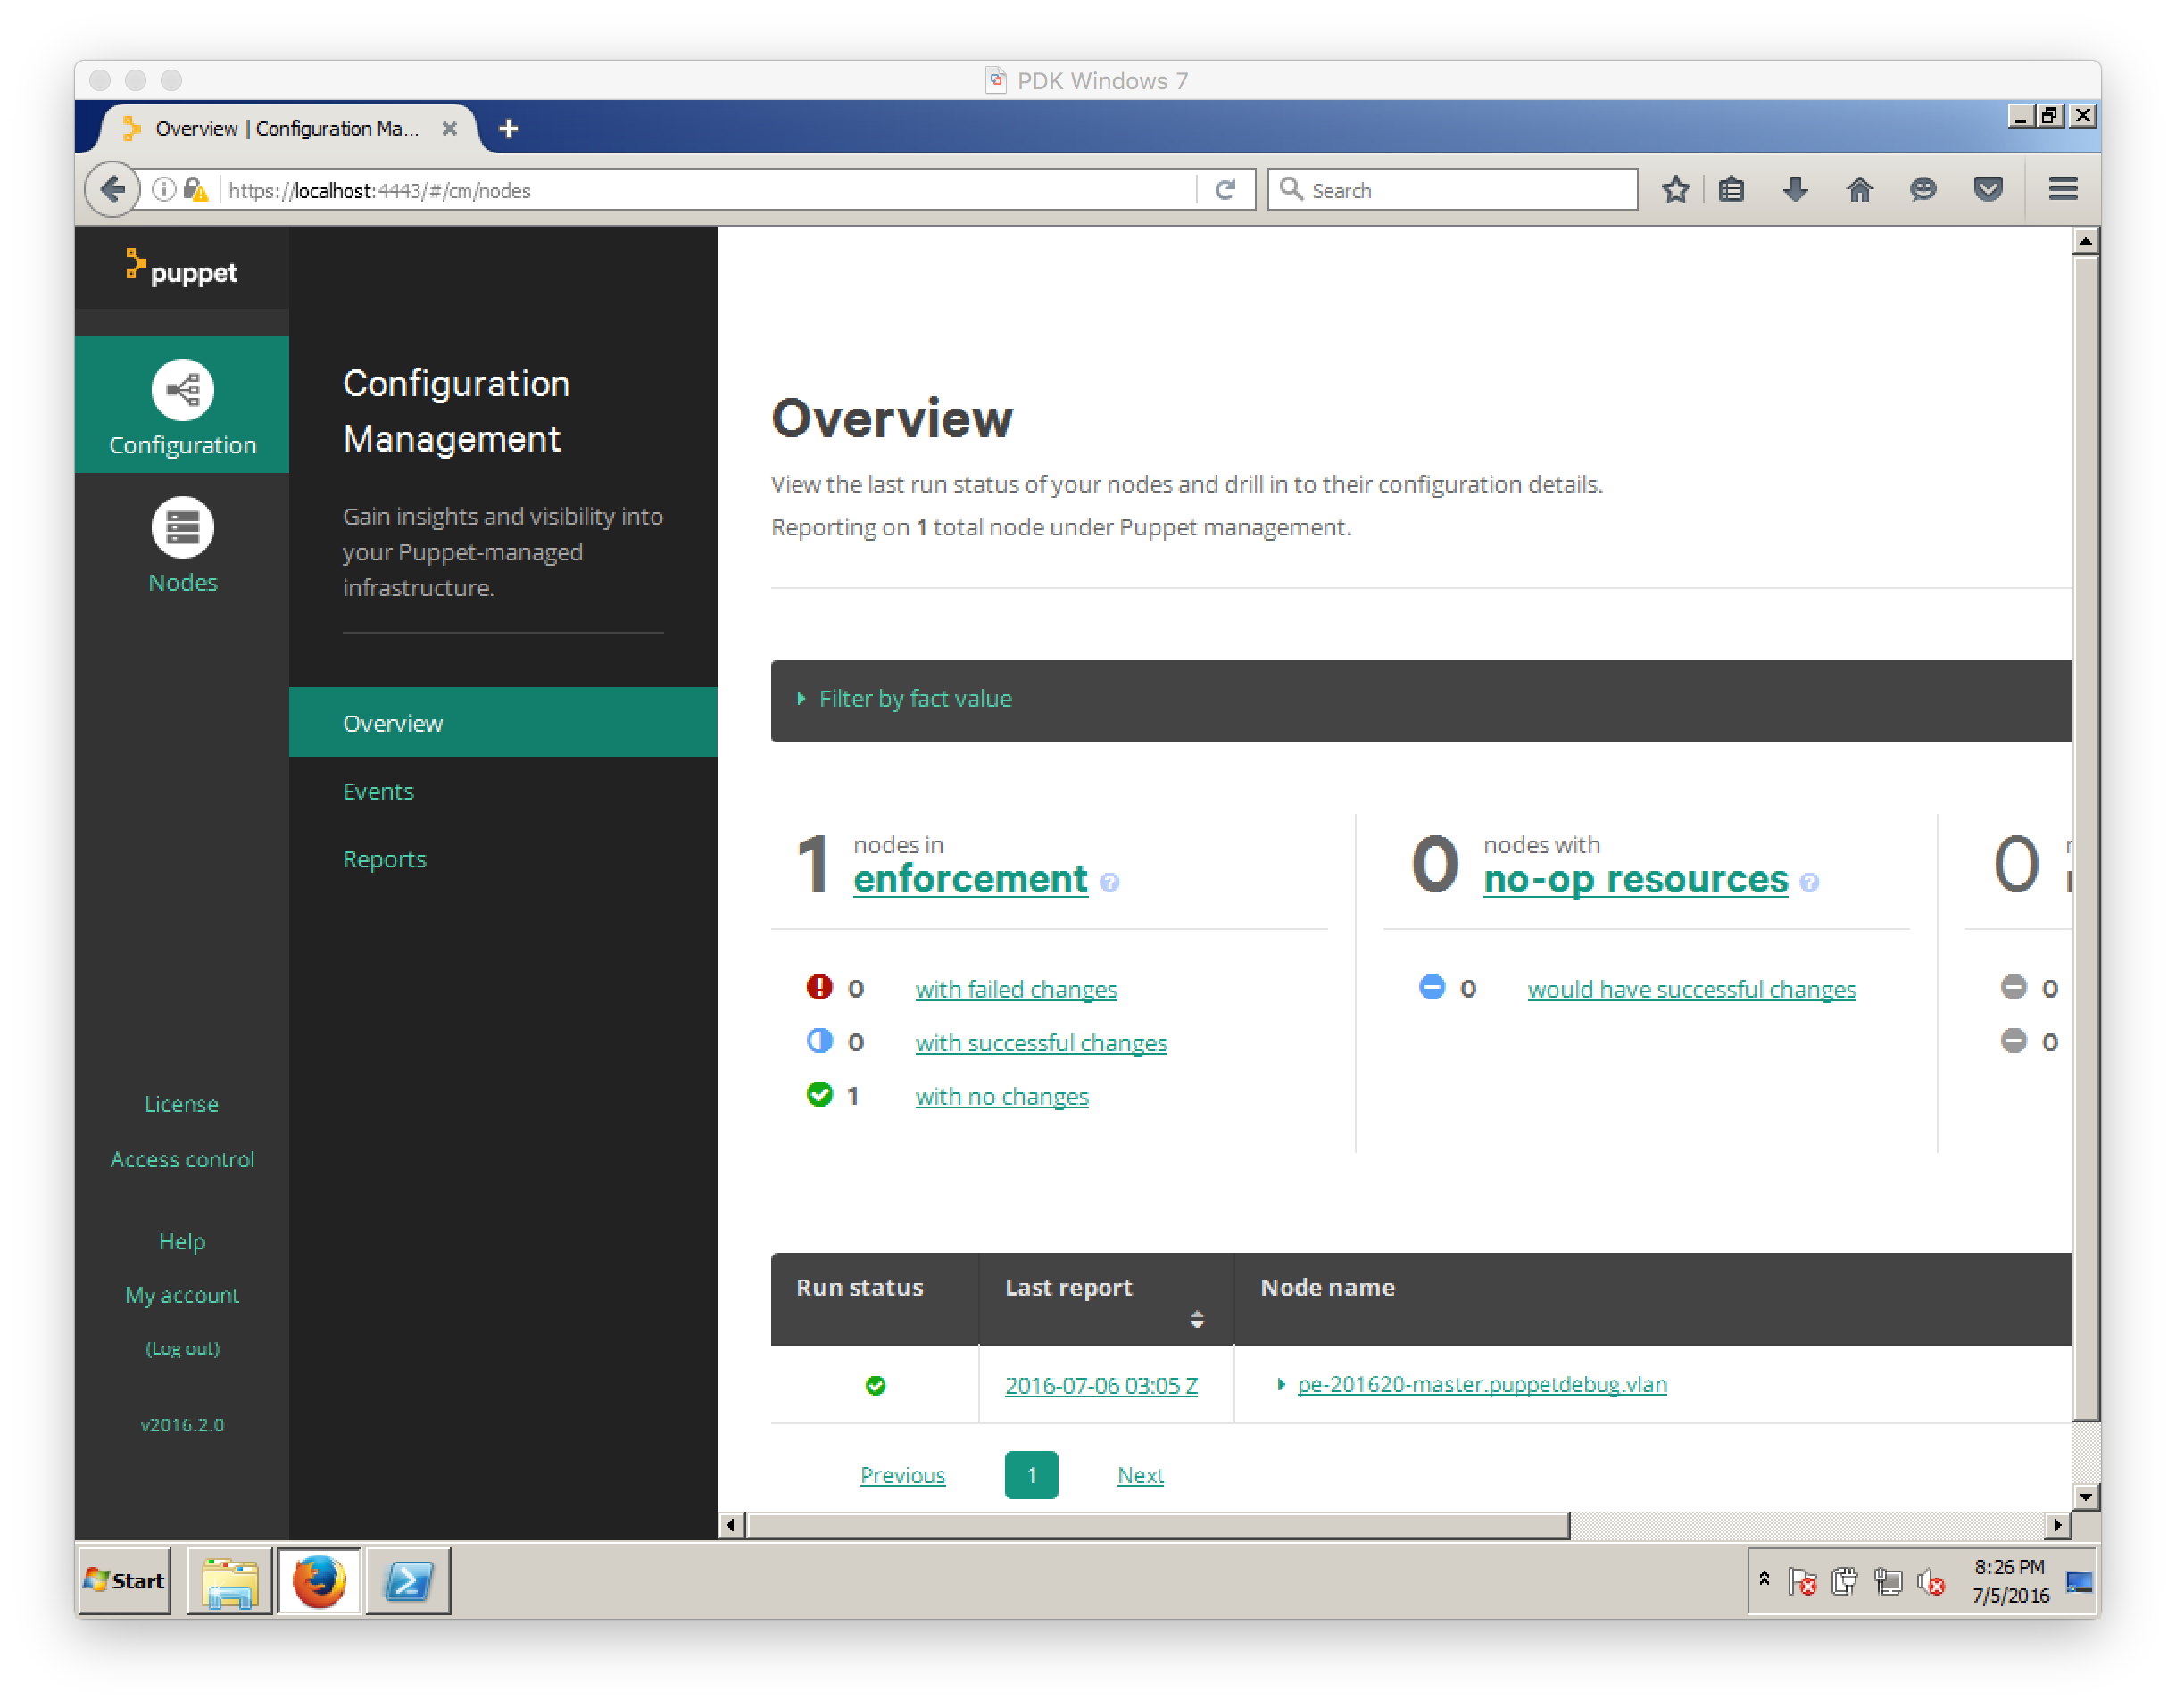Click into the browser Search box
Screen dimensions: 2176x1708
1452,189
